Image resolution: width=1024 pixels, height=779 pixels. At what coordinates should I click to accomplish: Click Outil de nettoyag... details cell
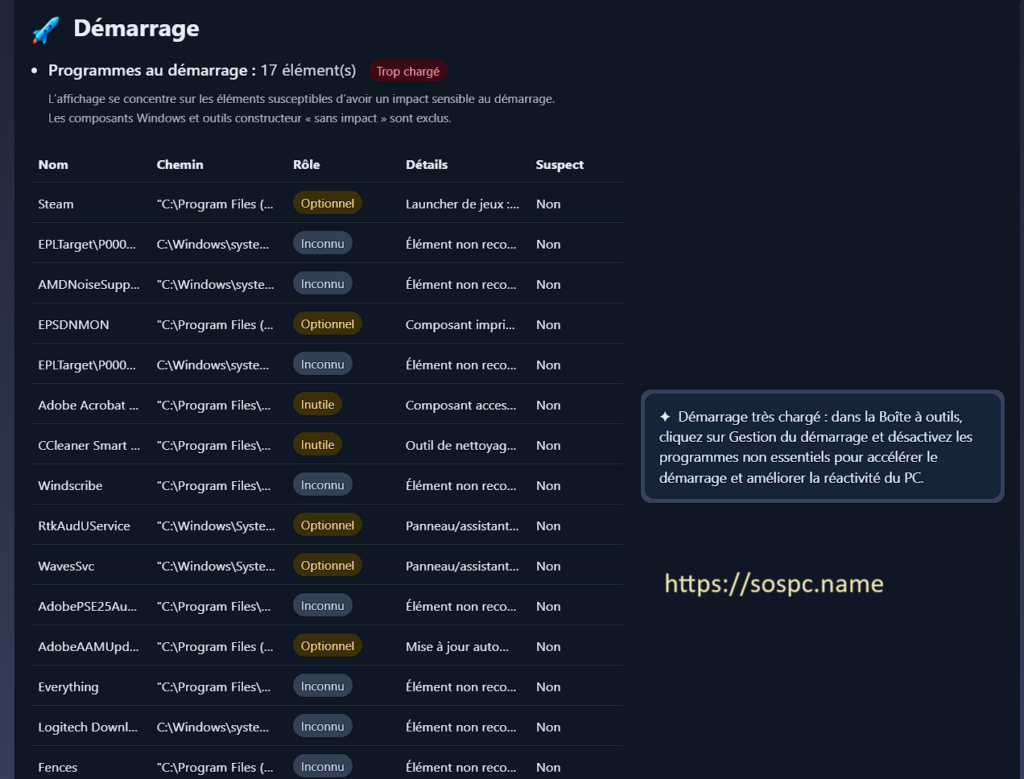point(460,445)
